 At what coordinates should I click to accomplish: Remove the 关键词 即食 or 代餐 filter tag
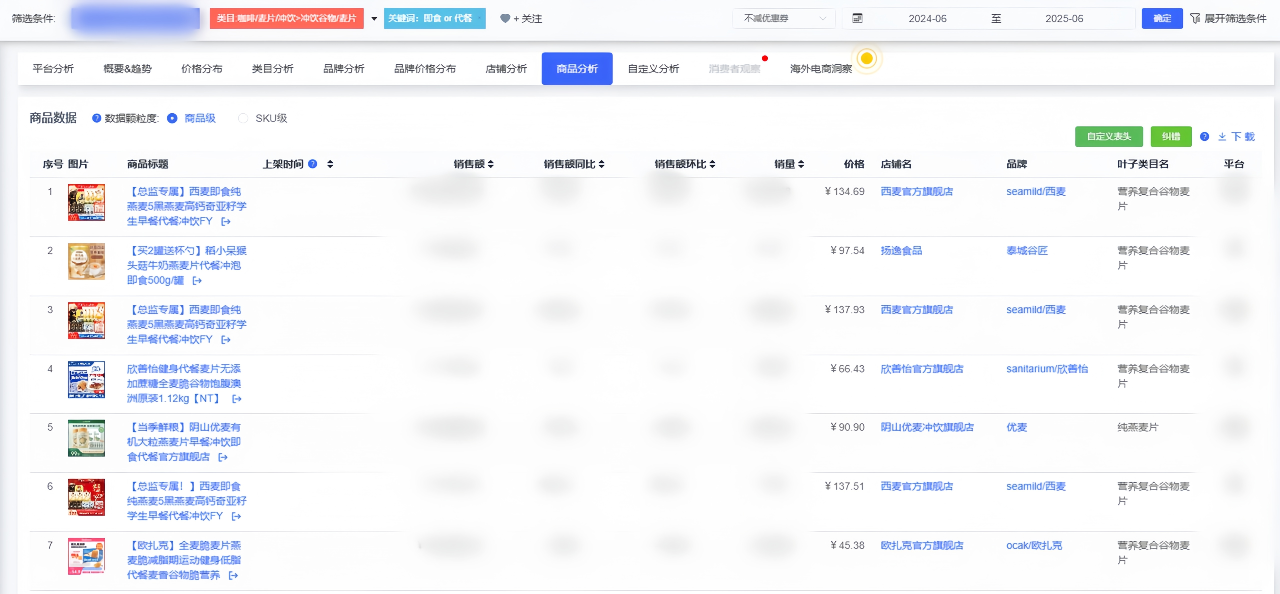(x=480, y=19)
